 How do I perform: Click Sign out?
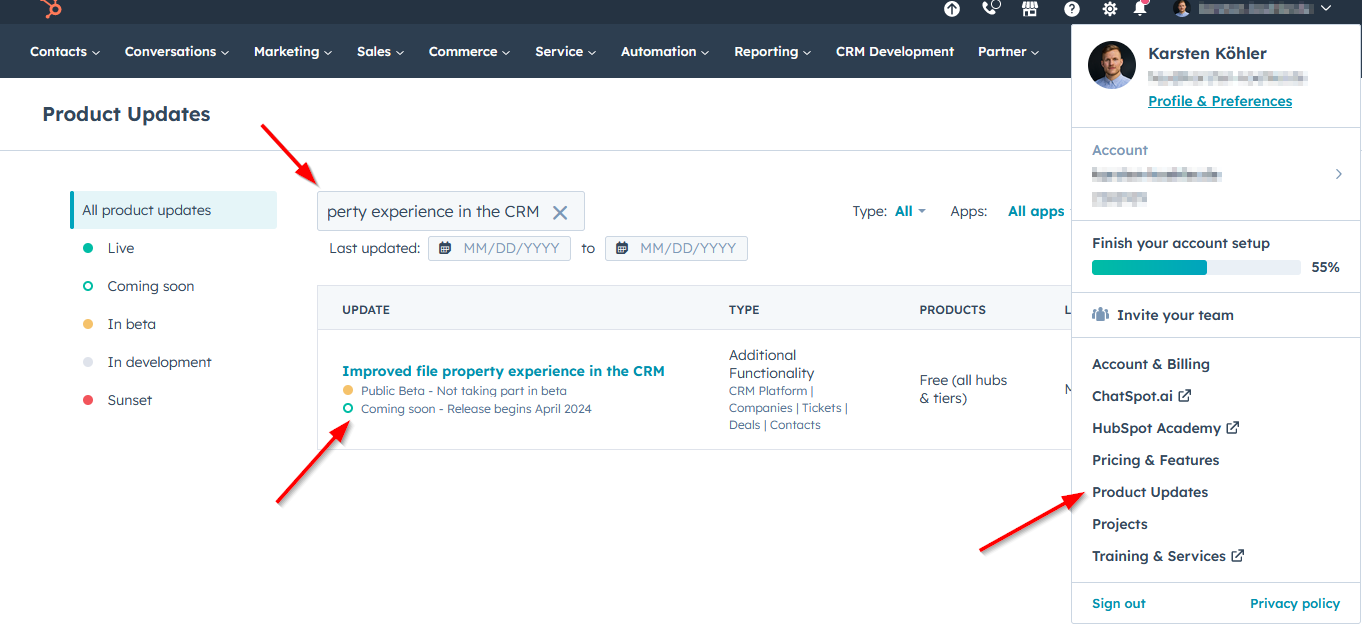(x=1118, y=603)
